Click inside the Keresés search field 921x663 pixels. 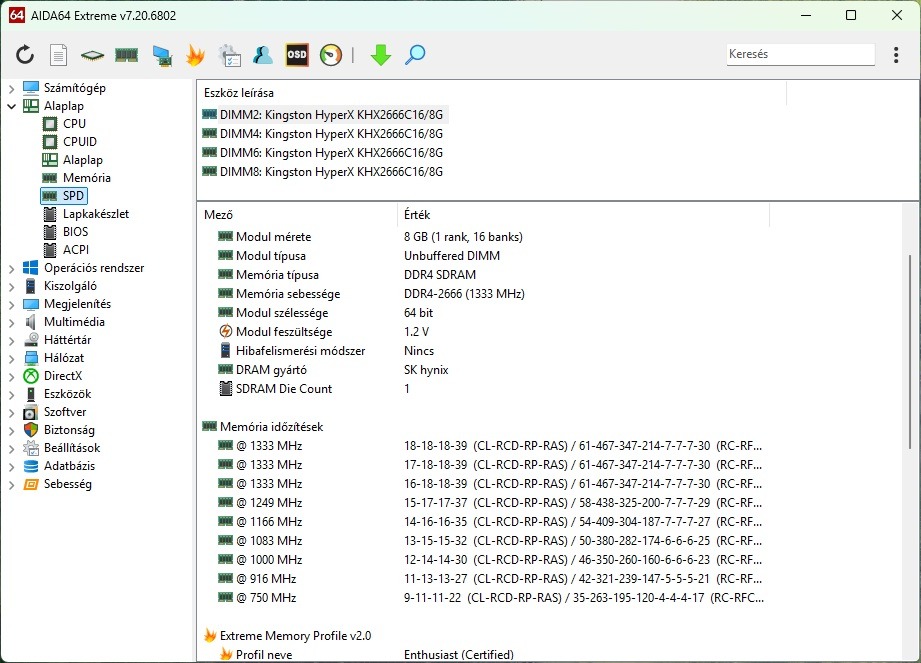click(800, 54)
